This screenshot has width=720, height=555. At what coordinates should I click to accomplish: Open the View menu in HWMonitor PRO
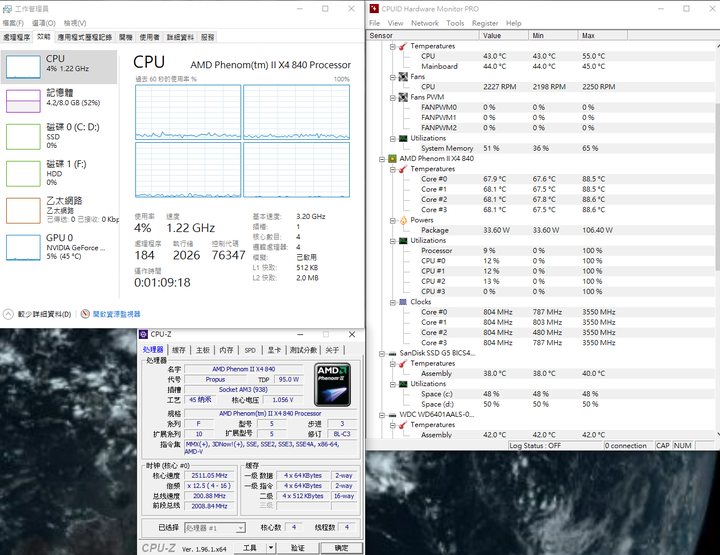[x=395, y=23]
